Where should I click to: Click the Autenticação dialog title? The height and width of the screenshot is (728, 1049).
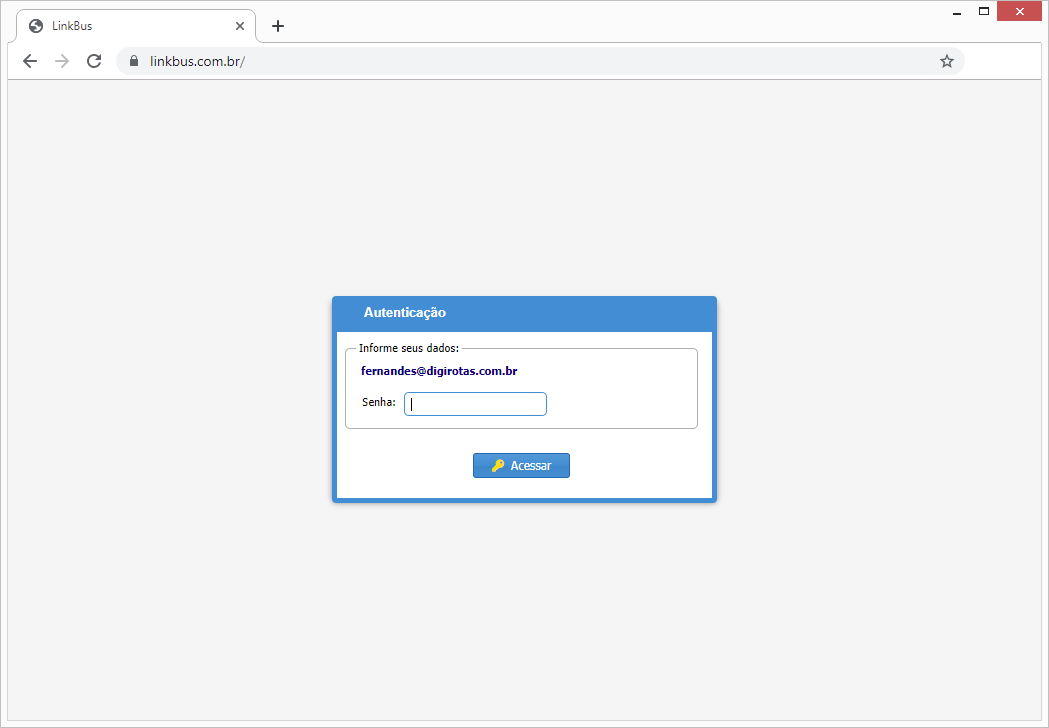coord(405,312)
